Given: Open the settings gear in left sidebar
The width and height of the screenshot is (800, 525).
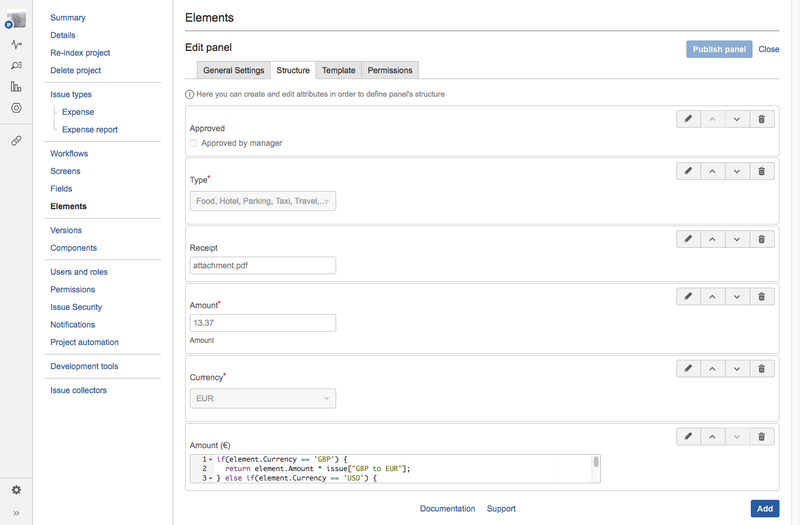Looking at the screenshot, I should pos(16,490).
